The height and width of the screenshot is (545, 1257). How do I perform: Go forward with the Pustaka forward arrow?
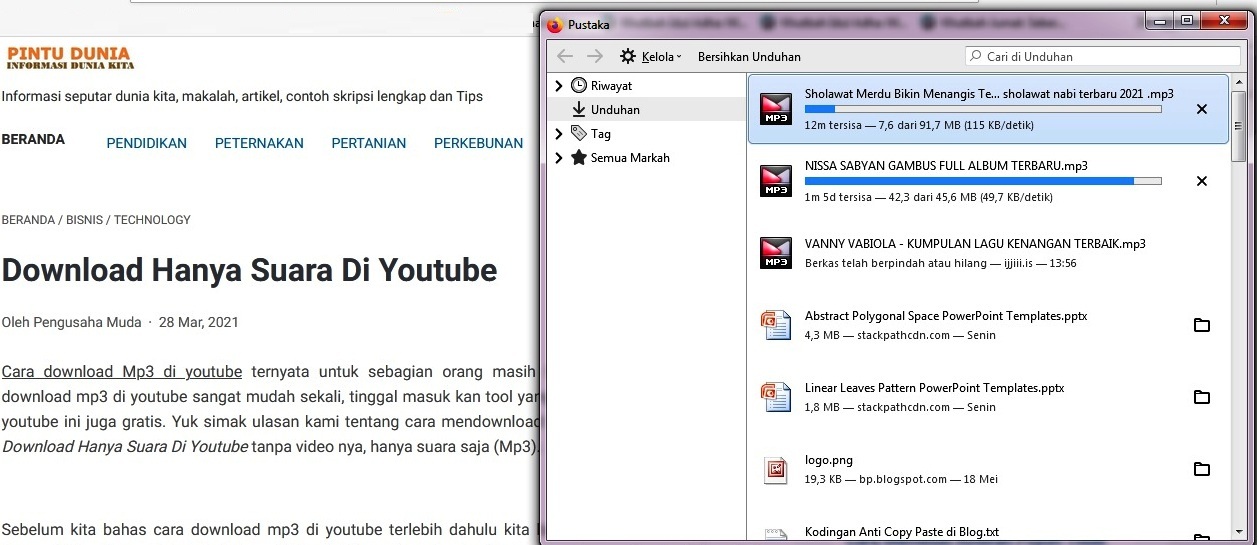(595, 56)
